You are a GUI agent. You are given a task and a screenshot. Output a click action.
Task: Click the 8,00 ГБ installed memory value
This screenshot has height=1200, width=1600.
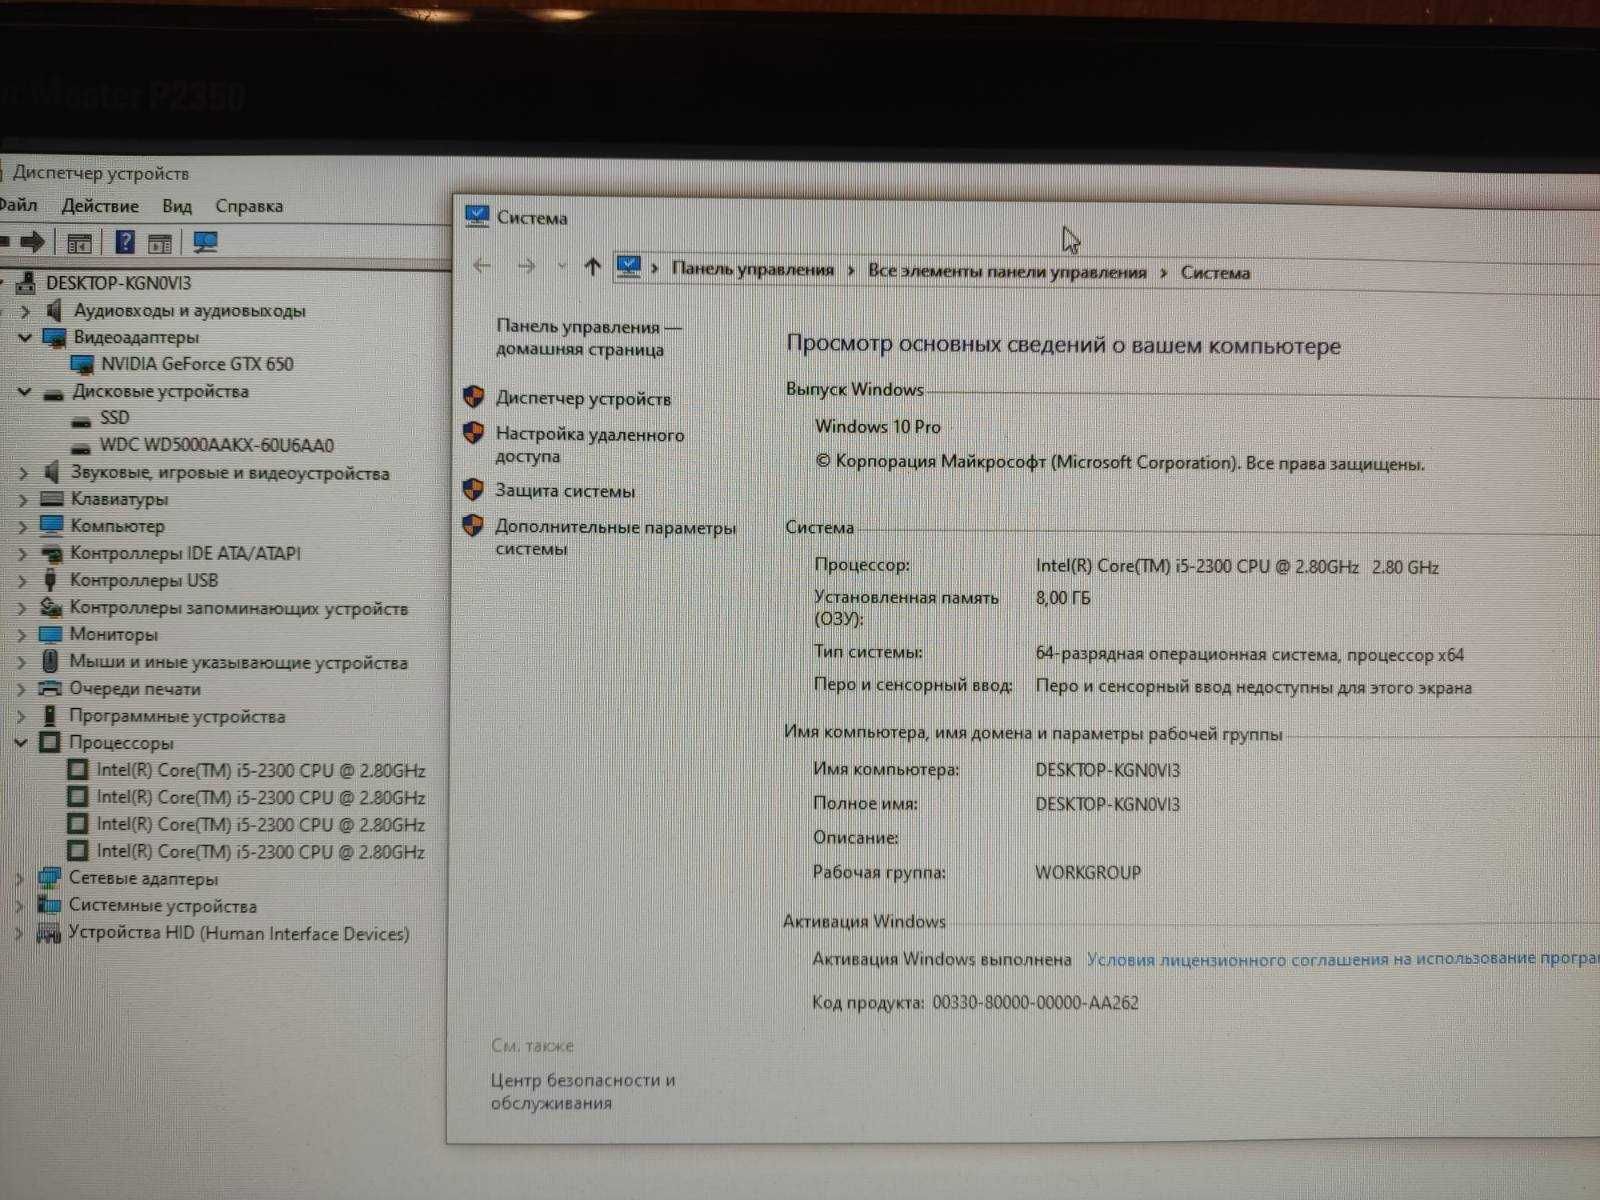click(1063, 598)
